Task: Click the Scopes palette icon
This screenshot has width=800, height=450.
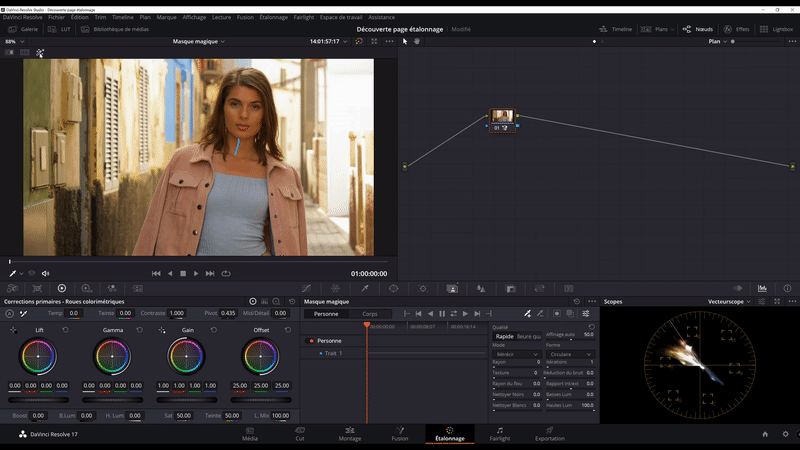Action: pos(762,288)
